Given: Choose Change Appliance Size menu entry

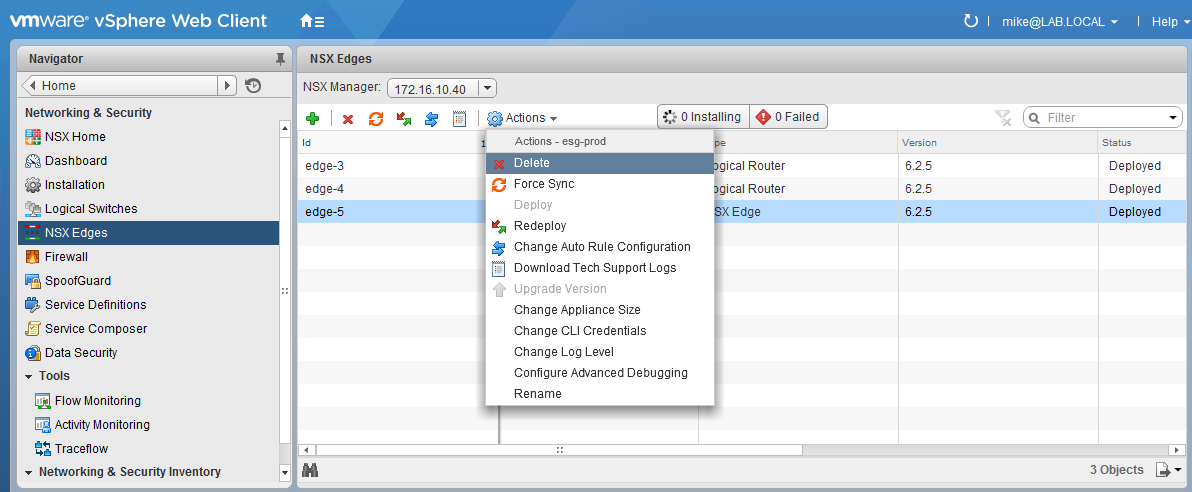Looking at the screenshot, I should coord(577,310).
